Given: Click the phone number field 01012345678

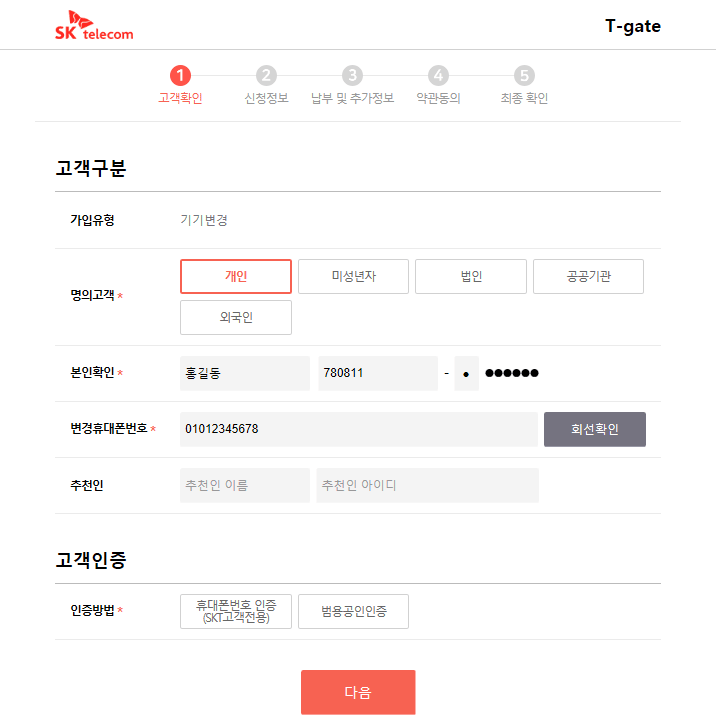Looking at the screenshot, I should 358,429.
